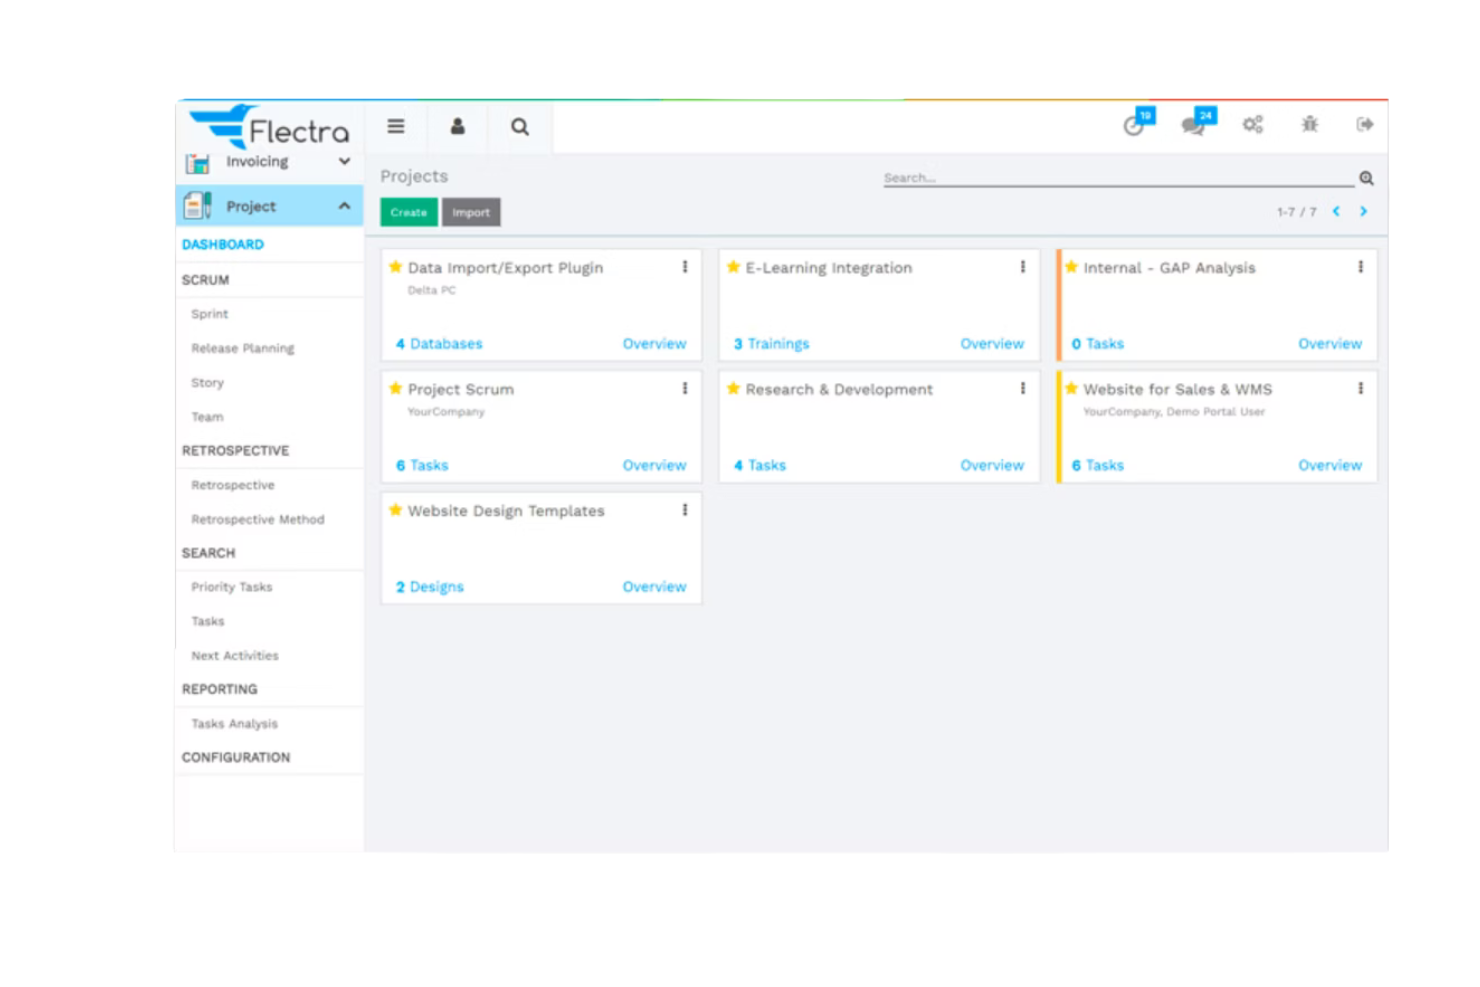This screenshot has width=1480, height=987.
Task: Open the user profile icon
Action: [x=458, y=127]
